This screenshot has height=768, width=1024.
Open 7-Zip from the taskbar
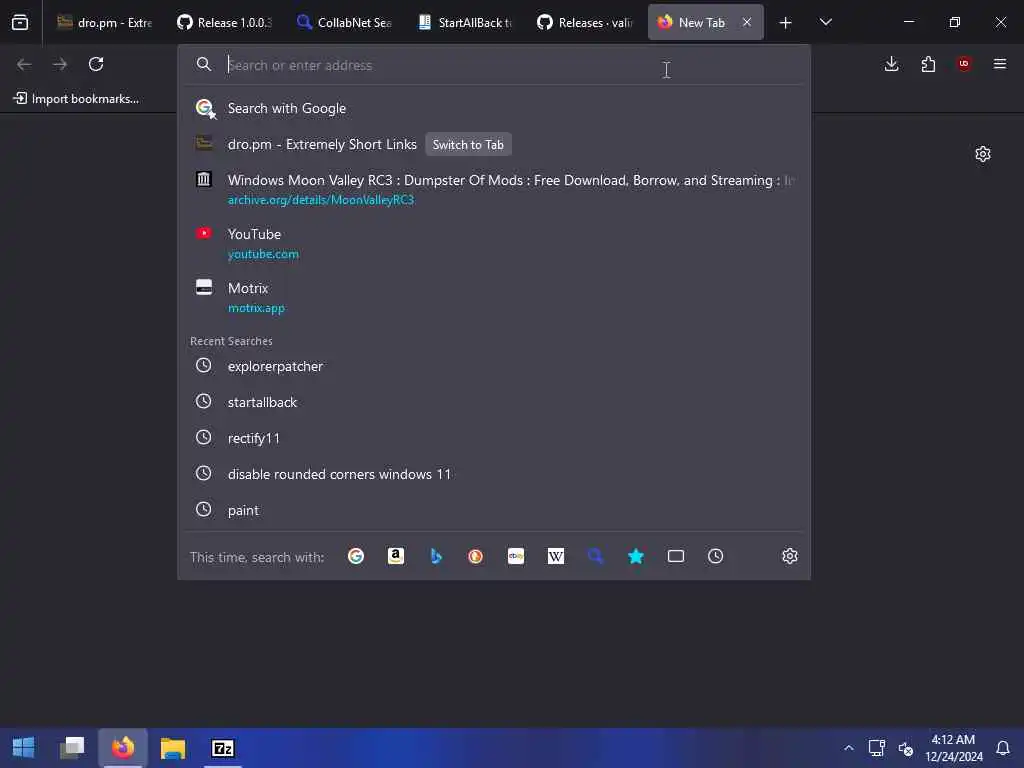tap(223, 748)
